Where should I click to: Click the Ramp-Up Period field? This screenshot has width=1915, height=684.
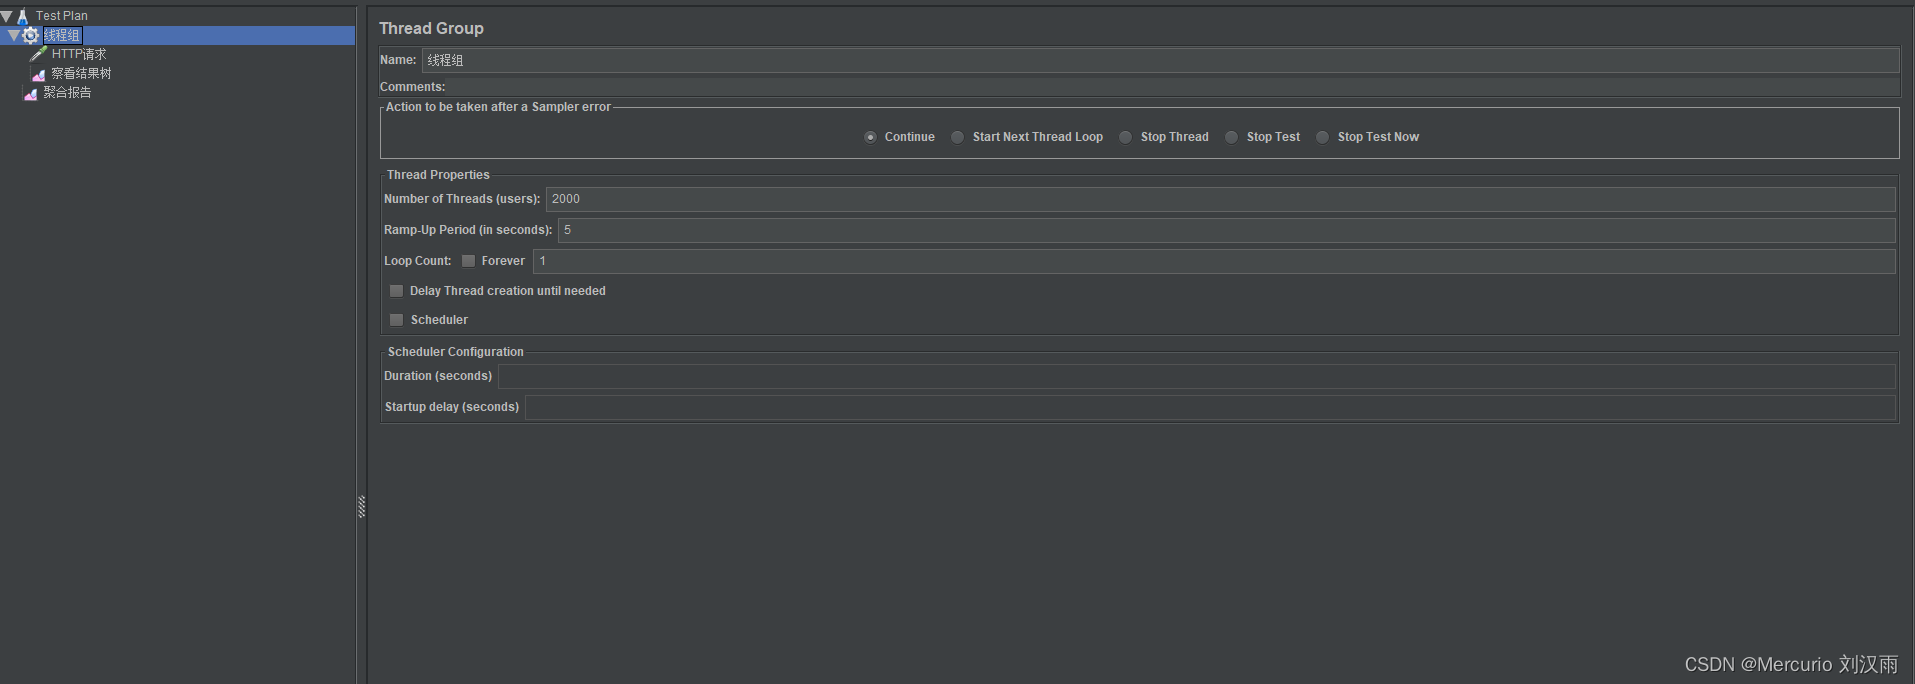1226,230
